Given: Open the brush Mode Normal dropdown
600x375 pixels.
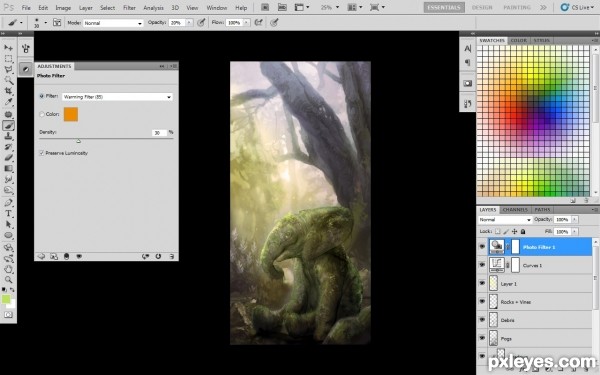Looking at the screenshot, I should click(113, 23).
